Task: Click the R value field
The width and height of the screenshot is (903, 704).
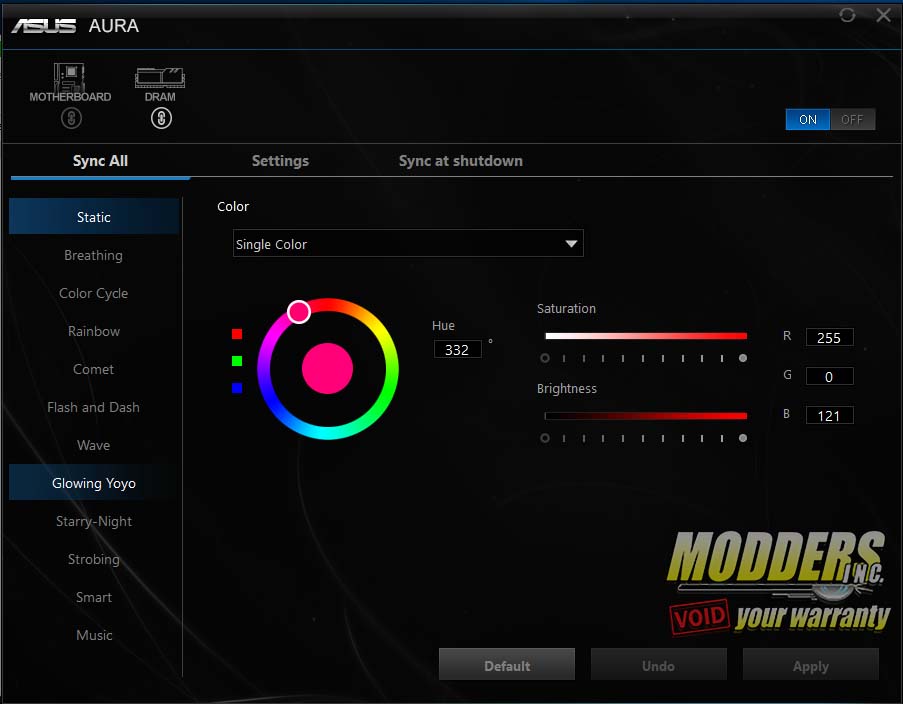Action: click(829, 338)
